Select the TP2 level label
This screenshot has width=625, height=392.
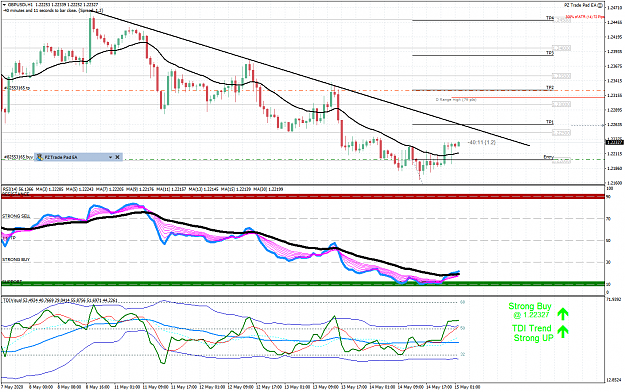(x=550, y=88)
